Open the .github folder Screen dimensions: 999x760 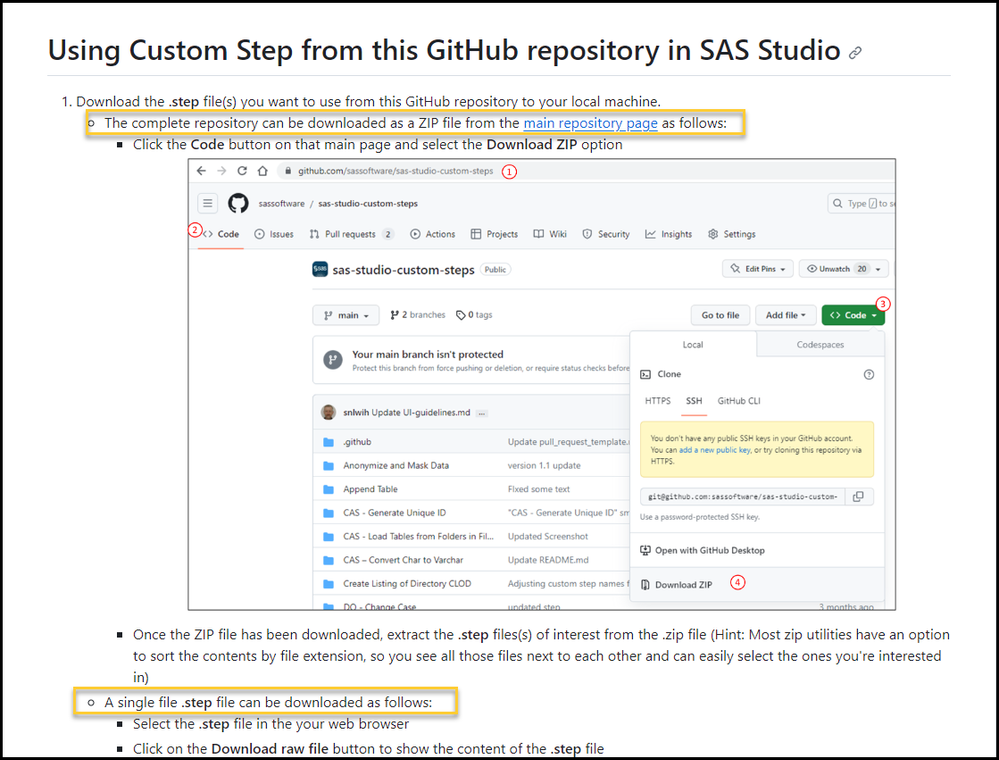pyautogui.click(x=357, y=442)
